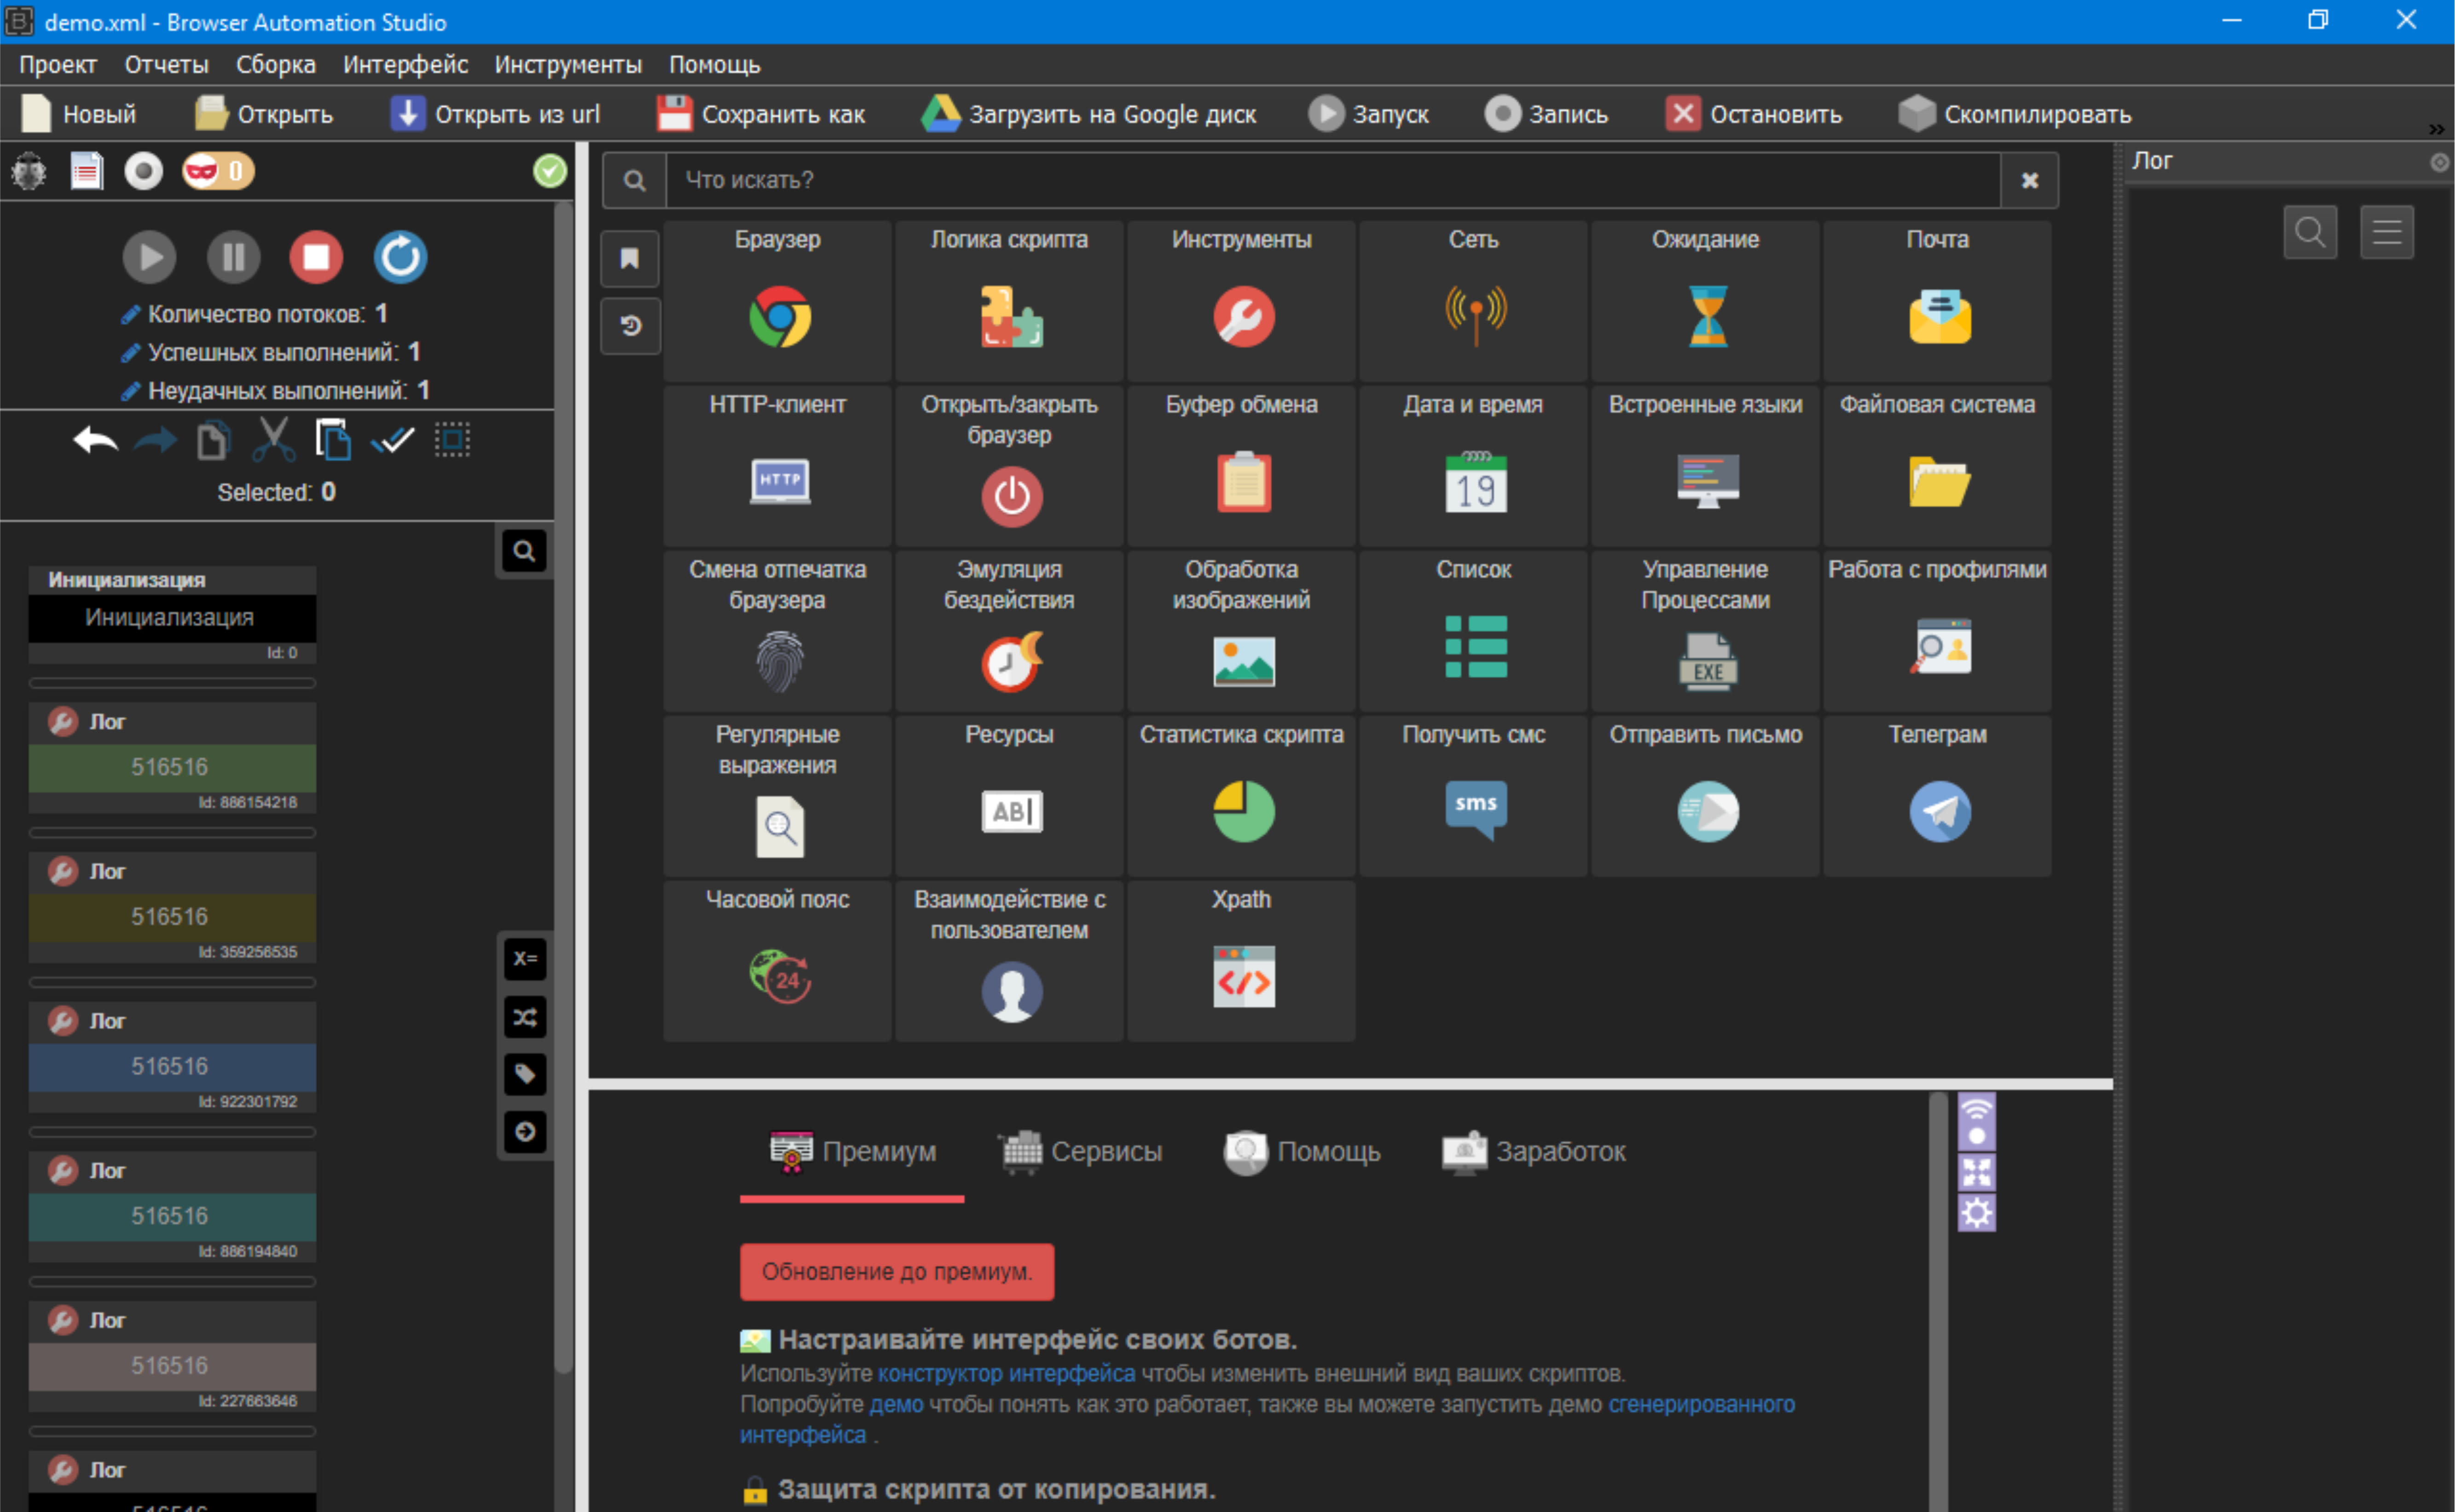
Task: Open Регулярные выражения module
Action: tap(779, 826)
